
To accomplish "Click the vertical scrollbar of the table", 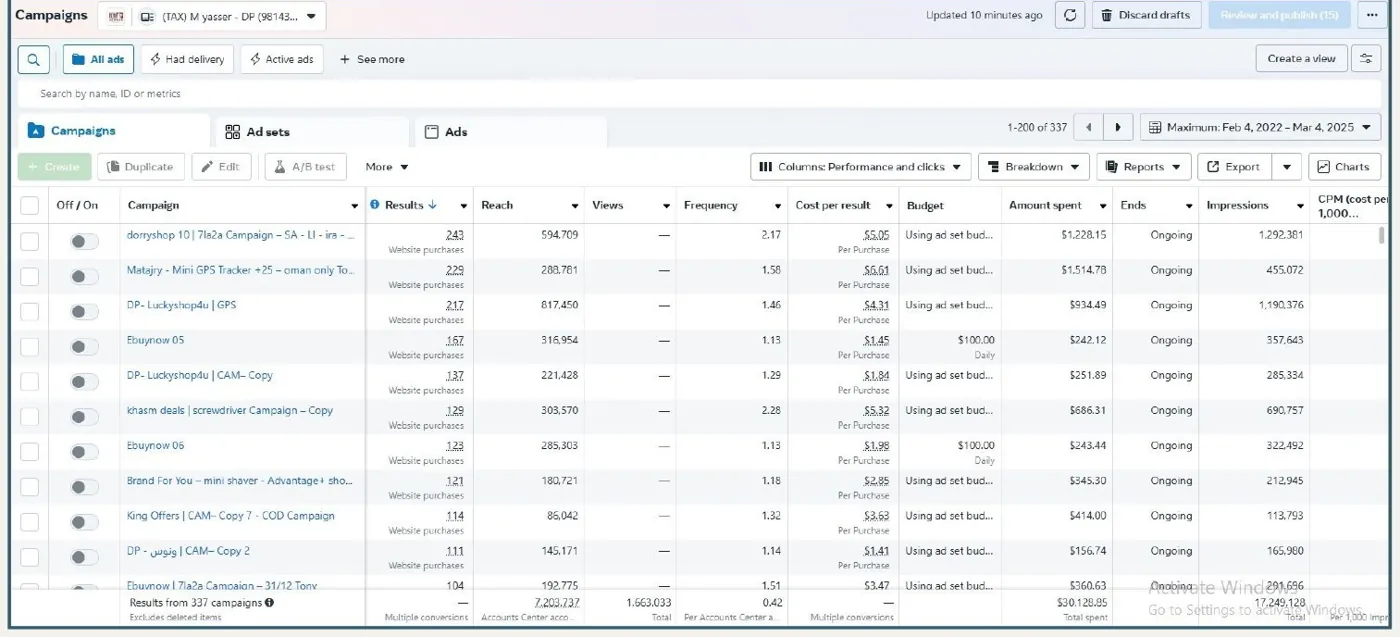I will [x=1382, y=236].
